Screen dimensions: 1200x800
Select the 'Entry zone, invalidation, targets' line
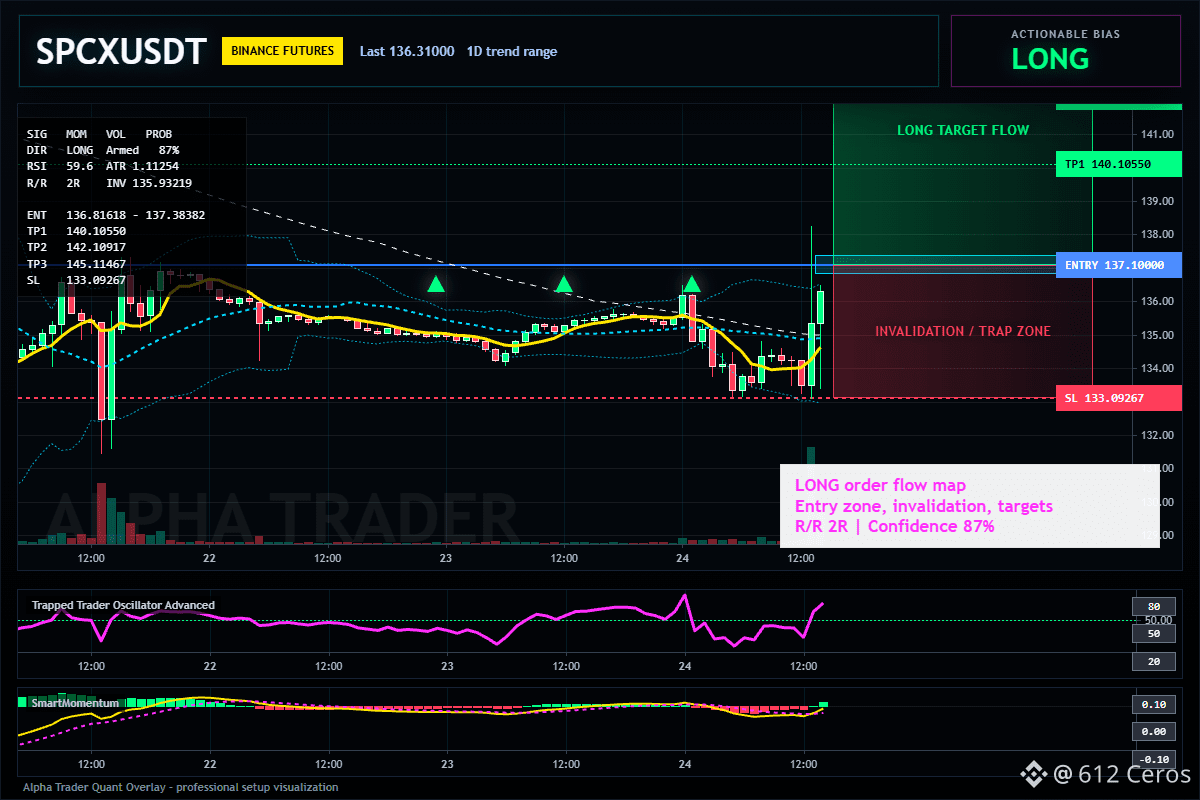click(923, 506)
